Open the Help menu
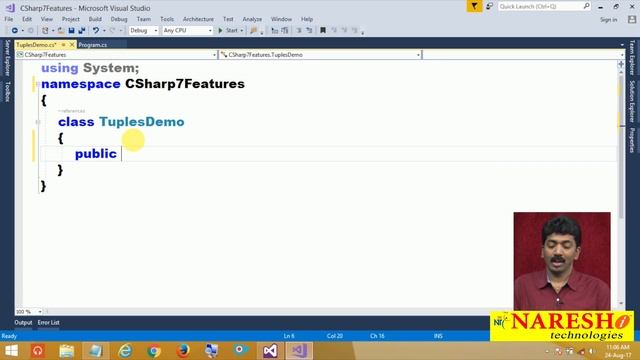Image resolution: width=640 pixels, height=360 pixels. 307,19
